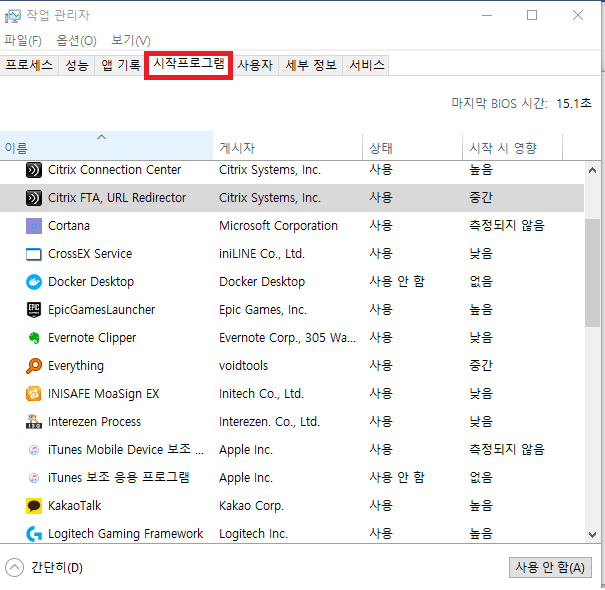The width and height of the screenshot is (605, 590).
Task: Select the KakaoTalk row name
Action: point(74,506)
